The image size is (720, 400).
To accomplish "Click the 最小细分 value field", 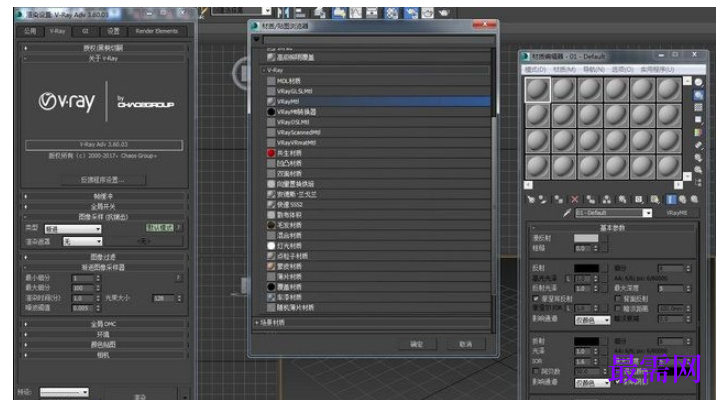I will 83,278.
